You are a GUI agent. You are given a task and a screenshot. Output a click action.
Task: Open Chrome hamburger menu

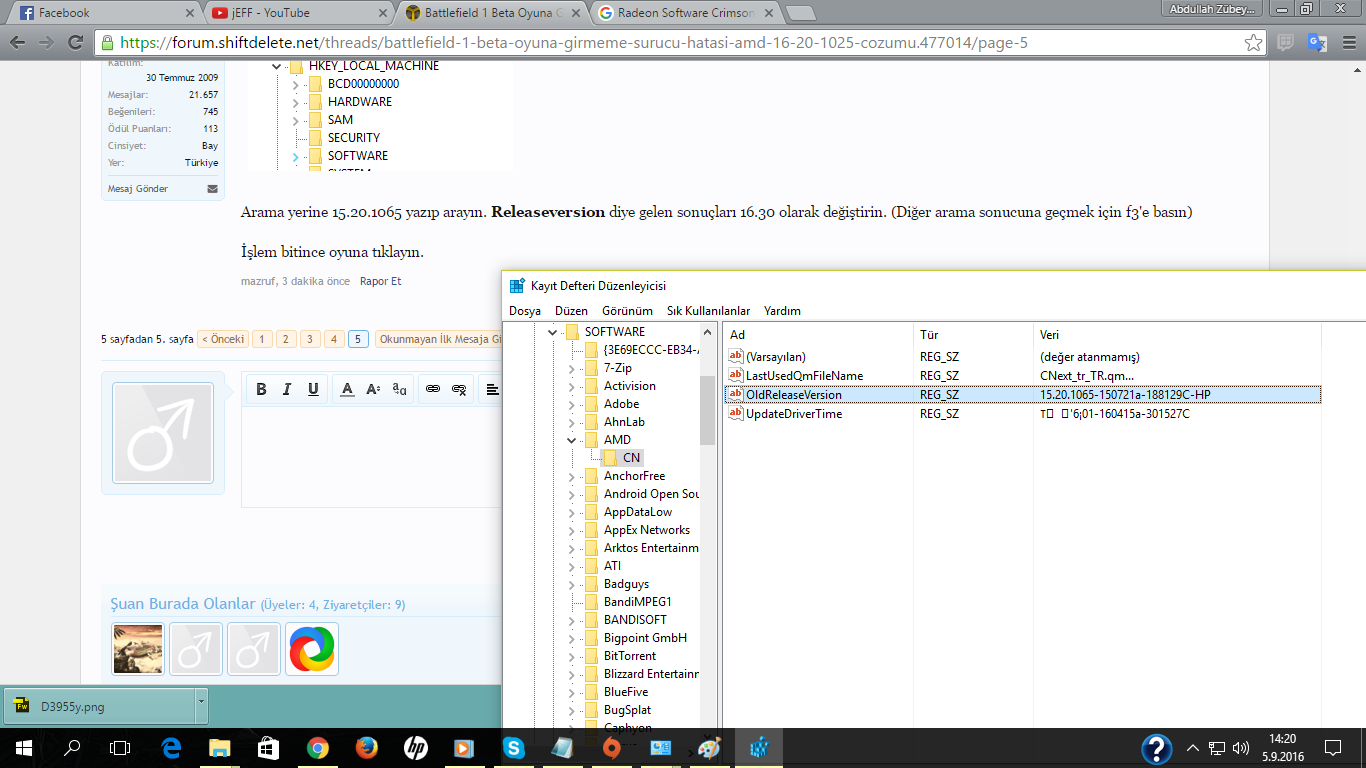coord(1347,43)
